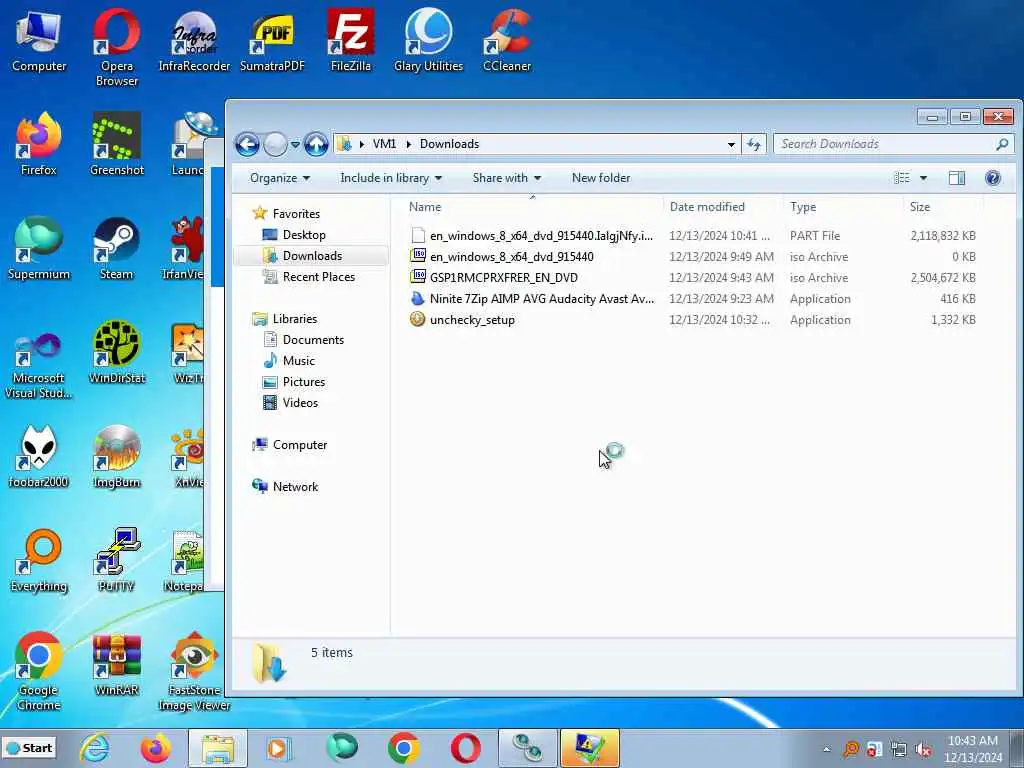Sort files by Name column

coord(424,207)
